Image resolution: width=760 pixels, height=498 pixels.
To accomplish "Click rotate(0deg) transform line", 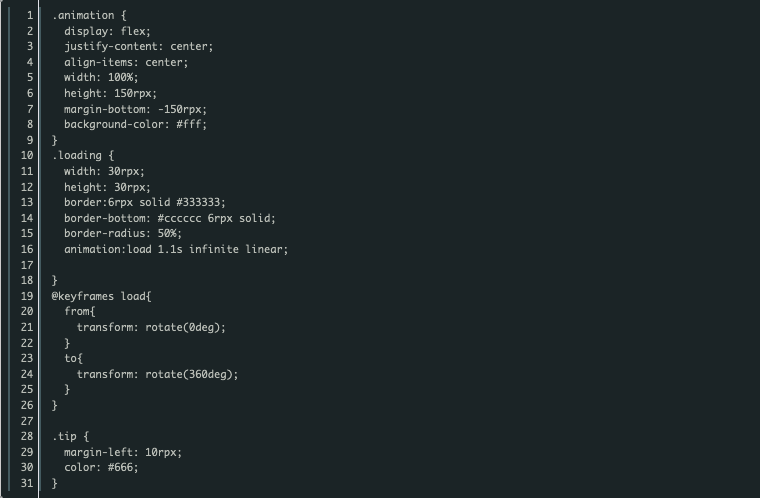I will click(x=151, y=327).
